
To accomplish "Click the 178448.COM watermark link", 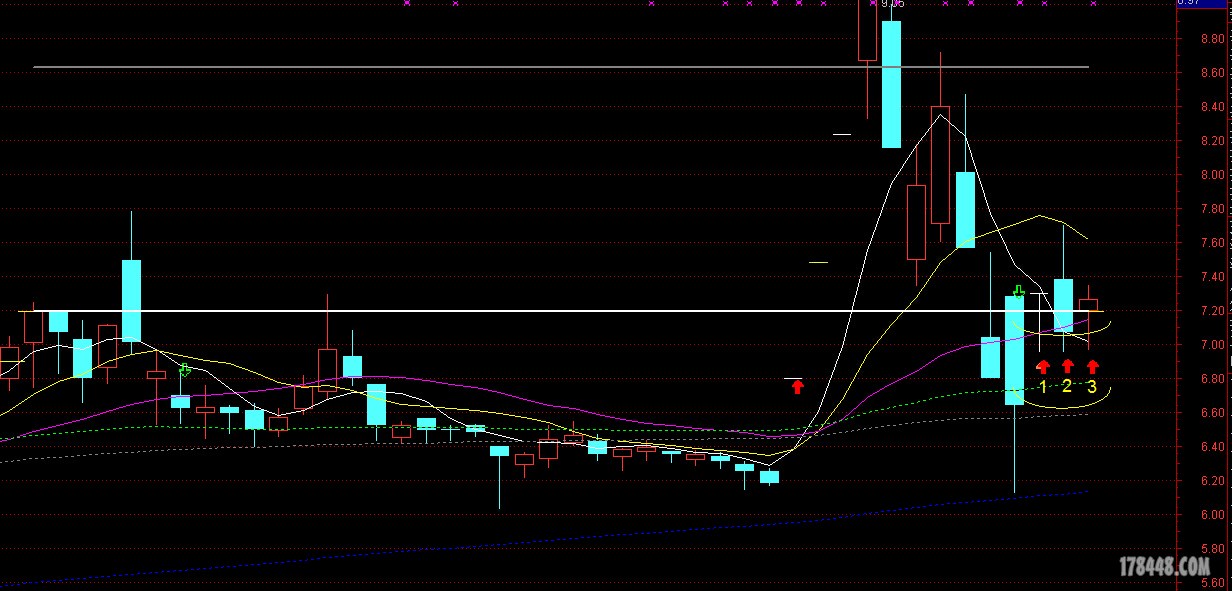I will pyautogui.click(x=1164, y=568).
